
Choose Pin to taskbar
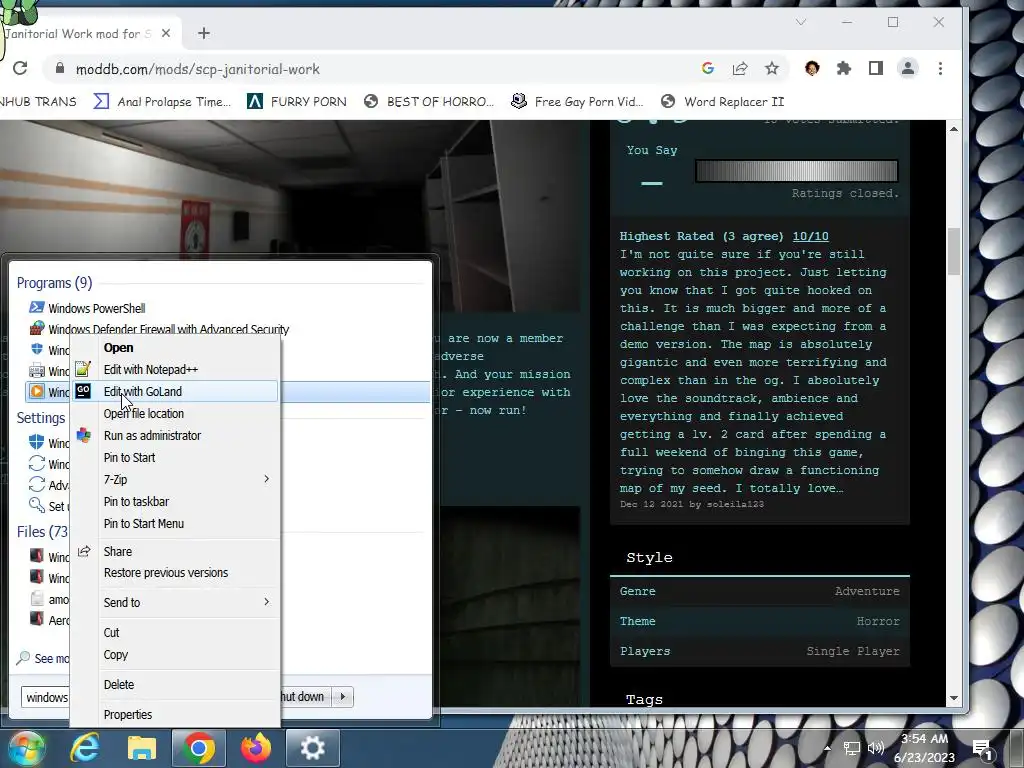[x=175, y=502]
